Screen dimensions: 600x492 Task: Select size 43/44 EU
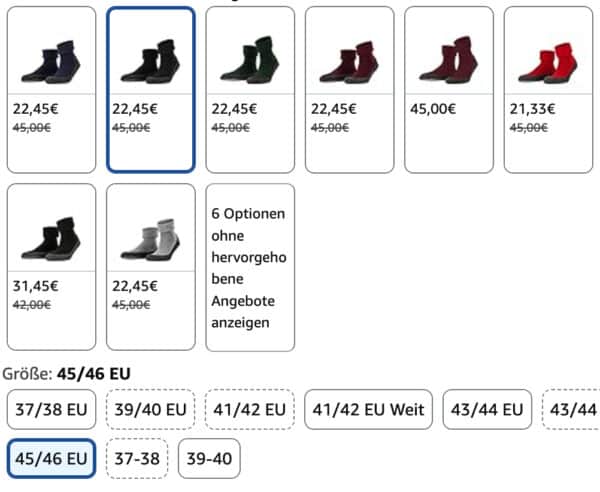(487, 409)
